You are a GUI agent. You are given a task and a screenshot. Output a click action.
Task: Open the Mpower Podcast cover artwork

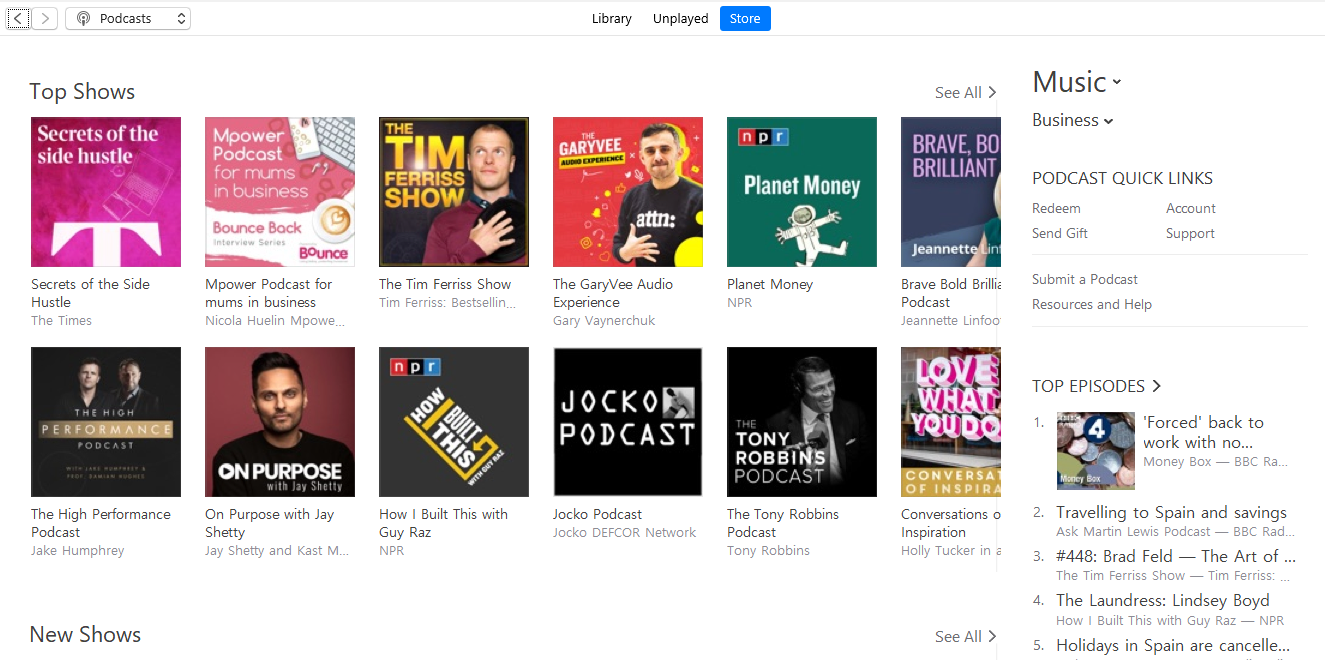coord(280,192)
